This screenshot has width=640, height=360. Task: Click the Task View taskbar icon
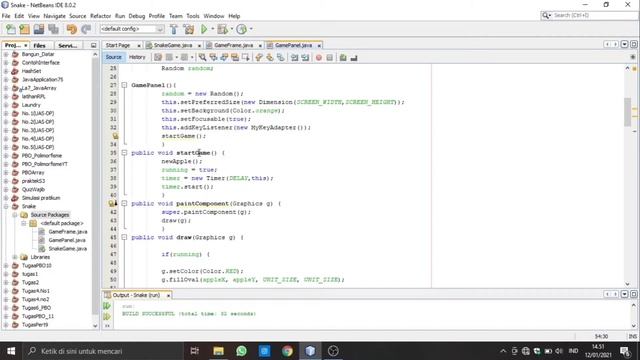point(195,351)
